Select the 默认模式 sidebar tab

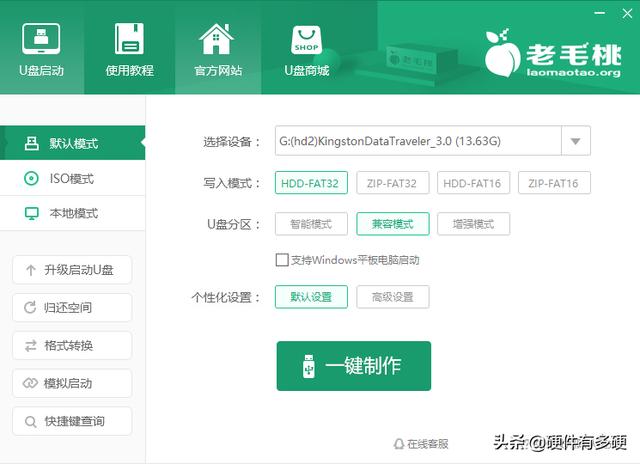click(73, 143)
